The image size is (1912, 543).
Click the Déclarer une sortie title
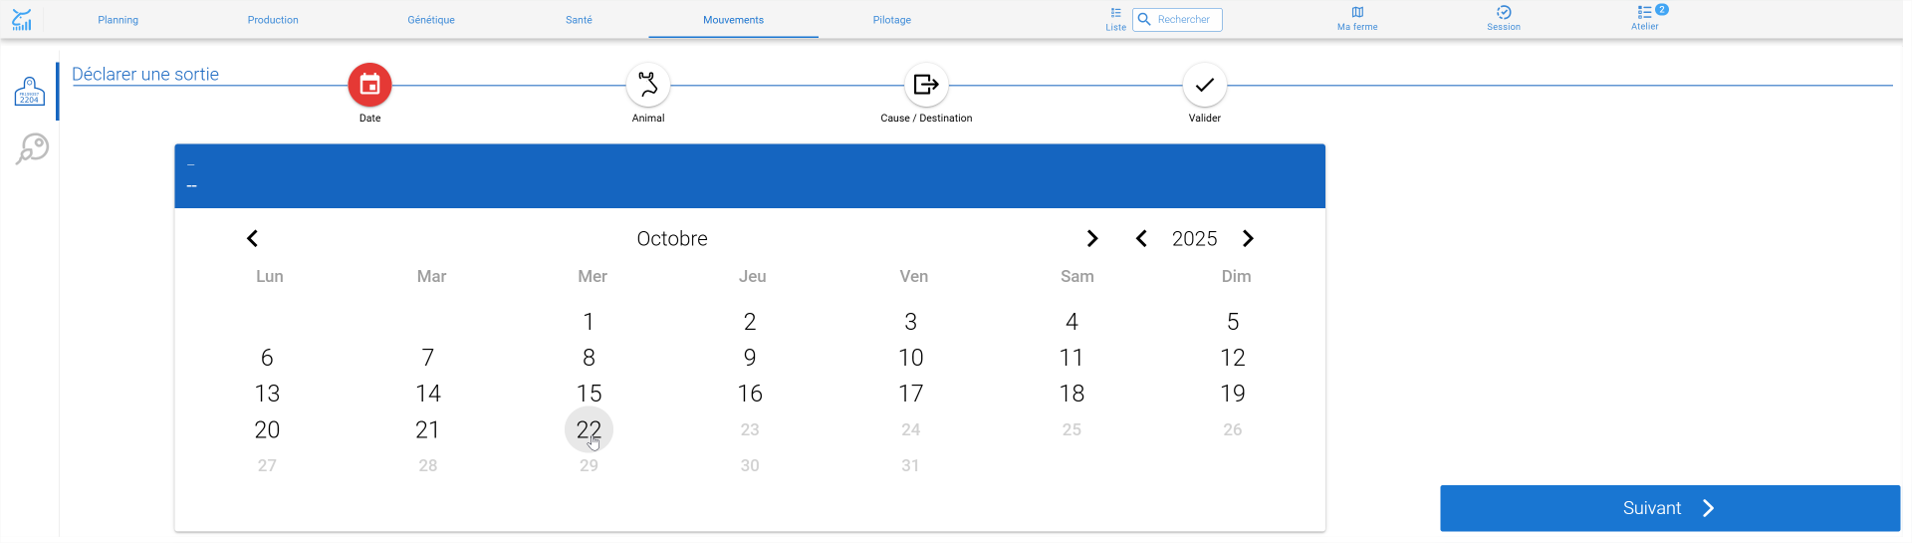[x=145, y=74]
